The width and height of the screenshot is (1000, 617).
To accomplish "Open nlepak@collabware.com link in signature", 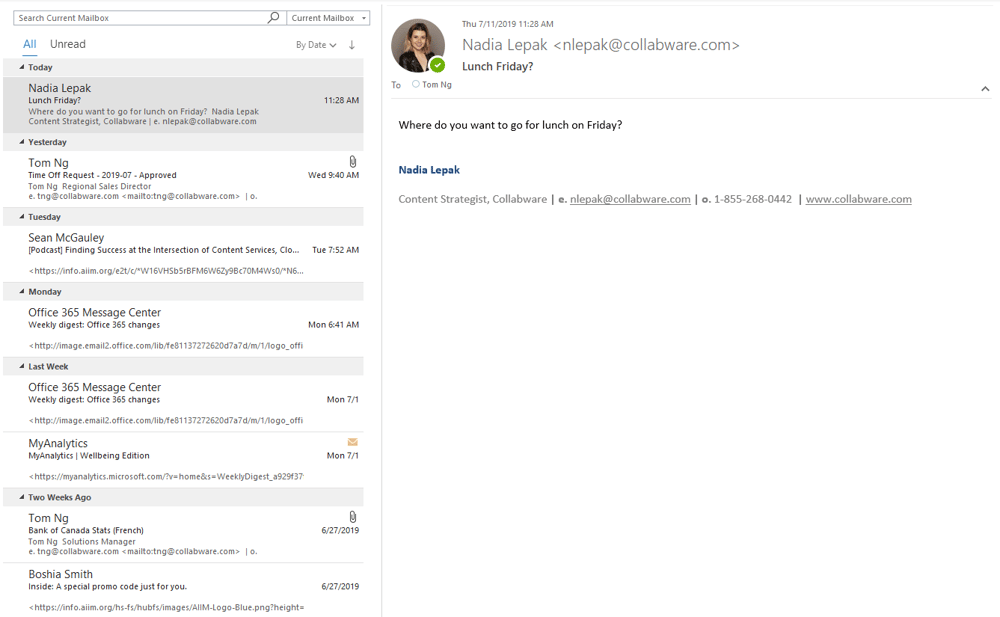I will [630, 199].
